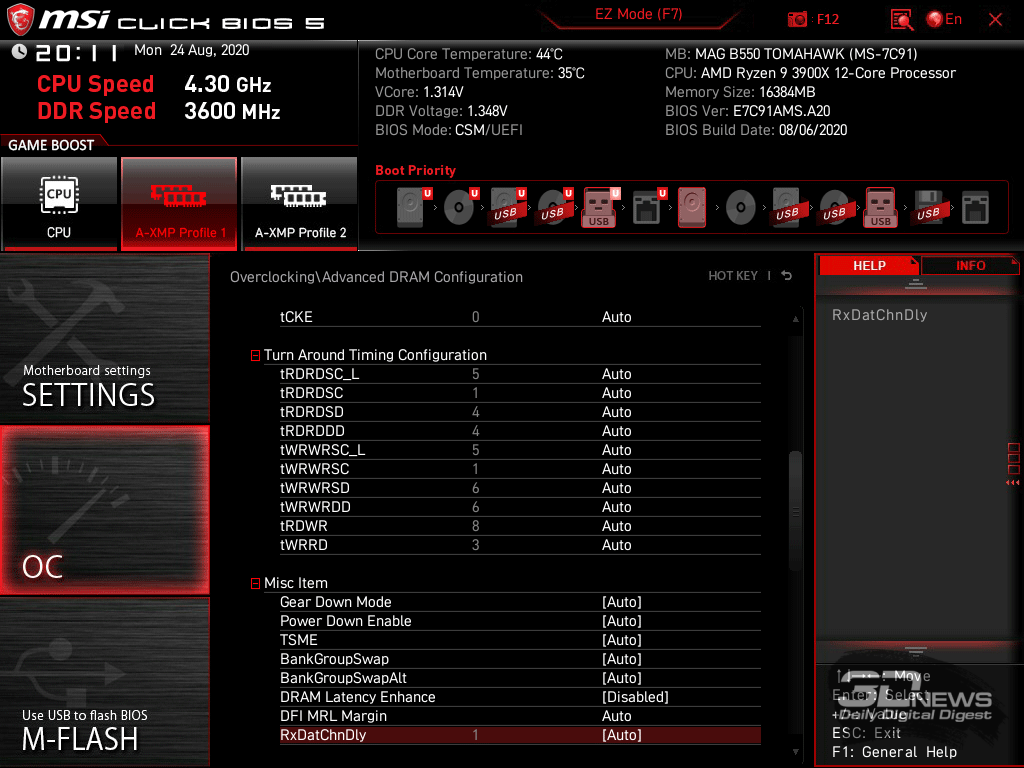This screenshot has width=1024, height=768.
Task: Click the settings list scrollbar thumb
Action: 795,511
